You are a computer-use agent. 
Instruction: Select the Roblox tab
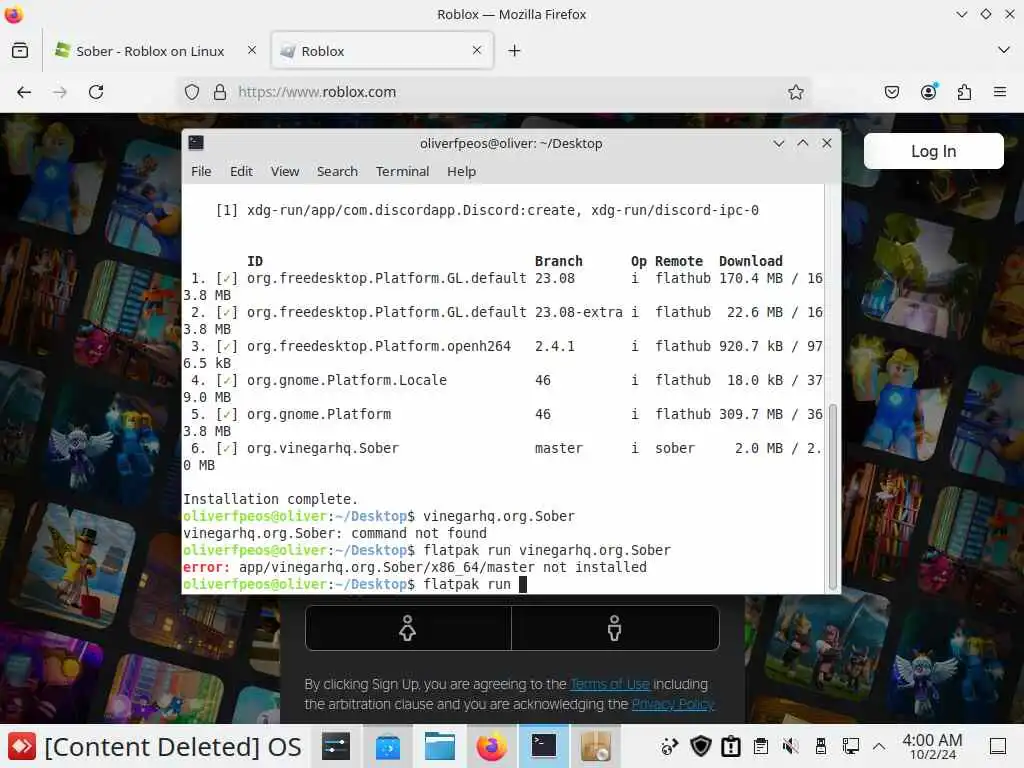(382, 50)
